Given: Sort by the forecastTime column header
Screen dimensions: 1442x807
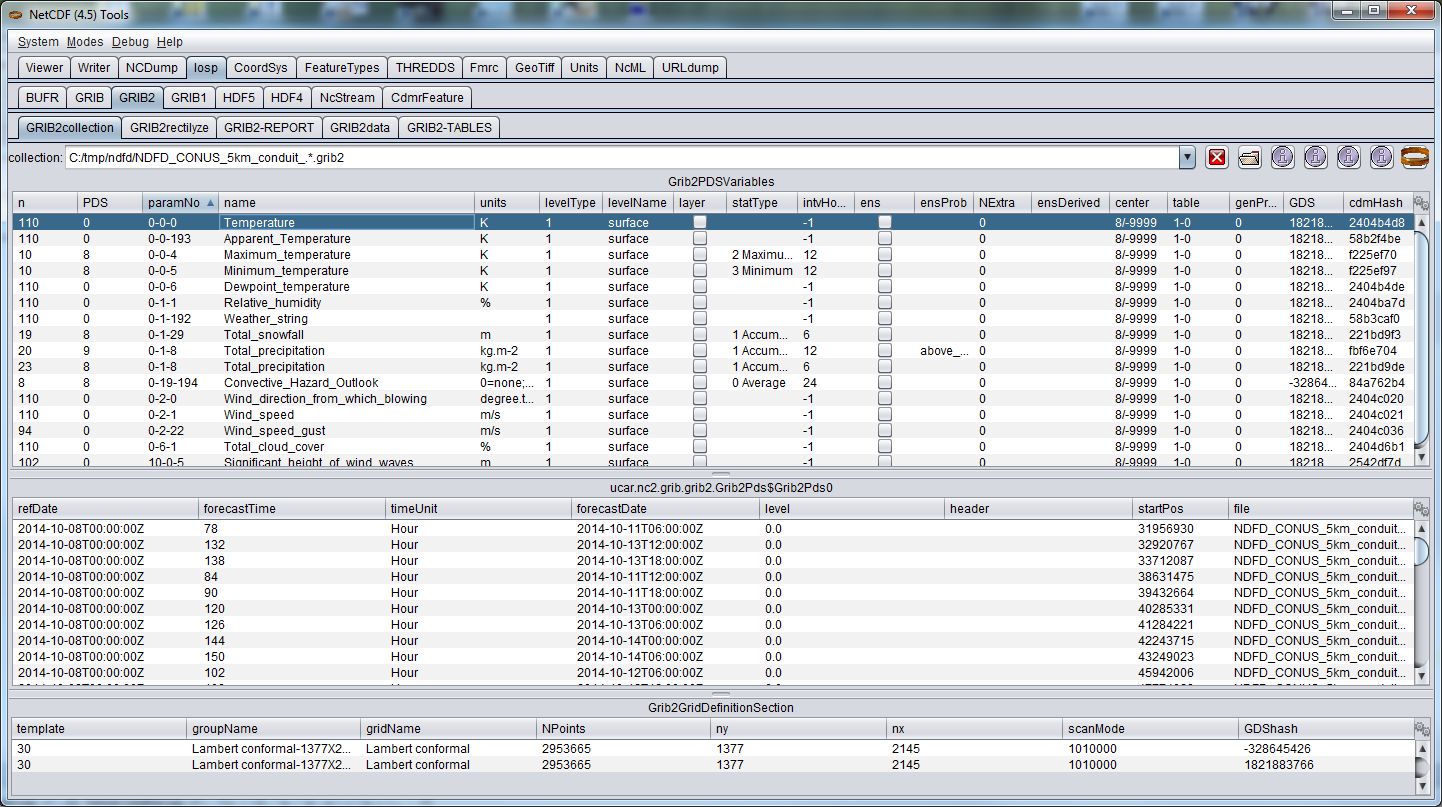Looking at the screenshot, I should (290, 509).
